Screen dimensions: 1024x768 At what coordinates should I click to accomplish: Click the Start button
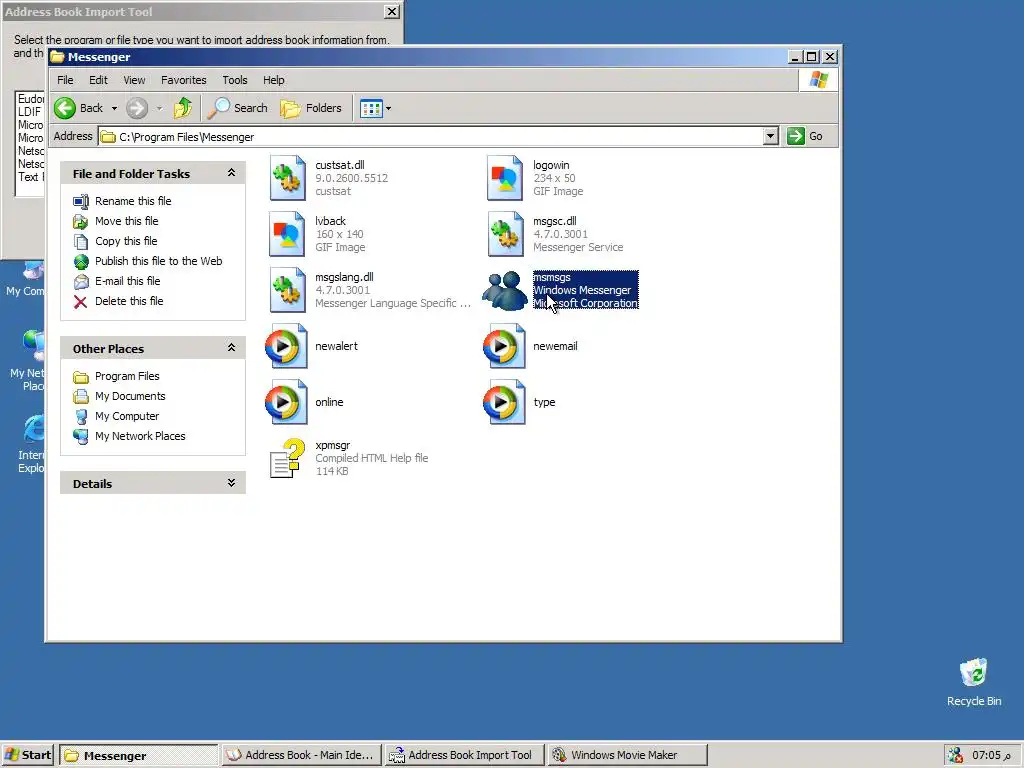tap(28, 755)
